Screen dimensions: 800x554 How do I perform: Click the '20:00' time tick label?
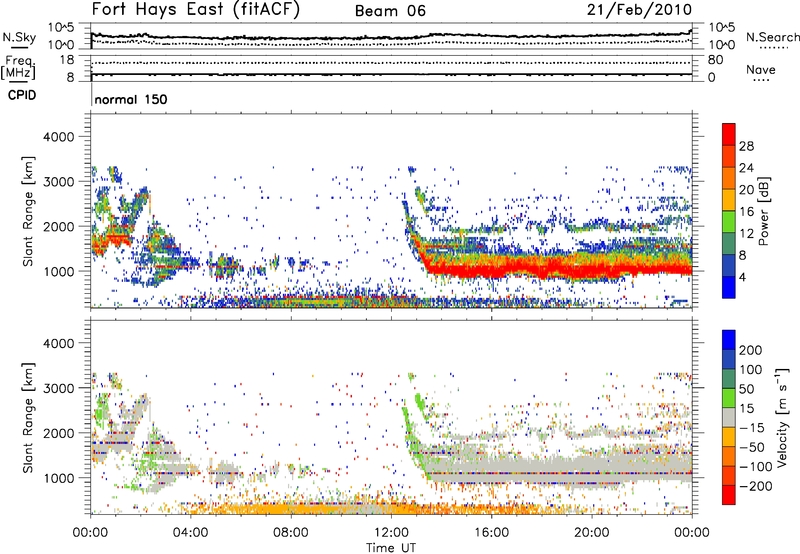click(591, 533)
